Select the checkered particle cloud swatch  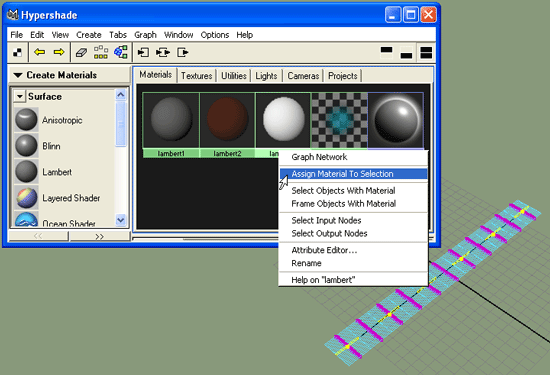click(340, 120)
